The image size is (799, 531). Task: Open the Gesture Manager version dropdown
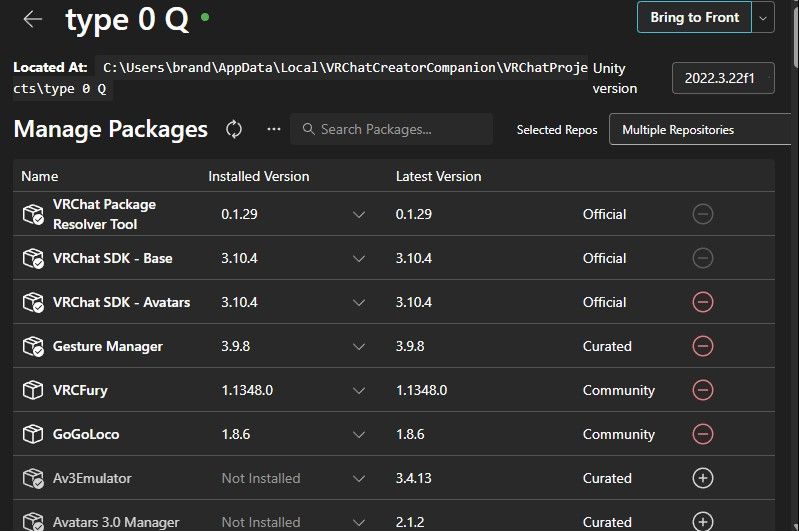click(x=359, y=347)
